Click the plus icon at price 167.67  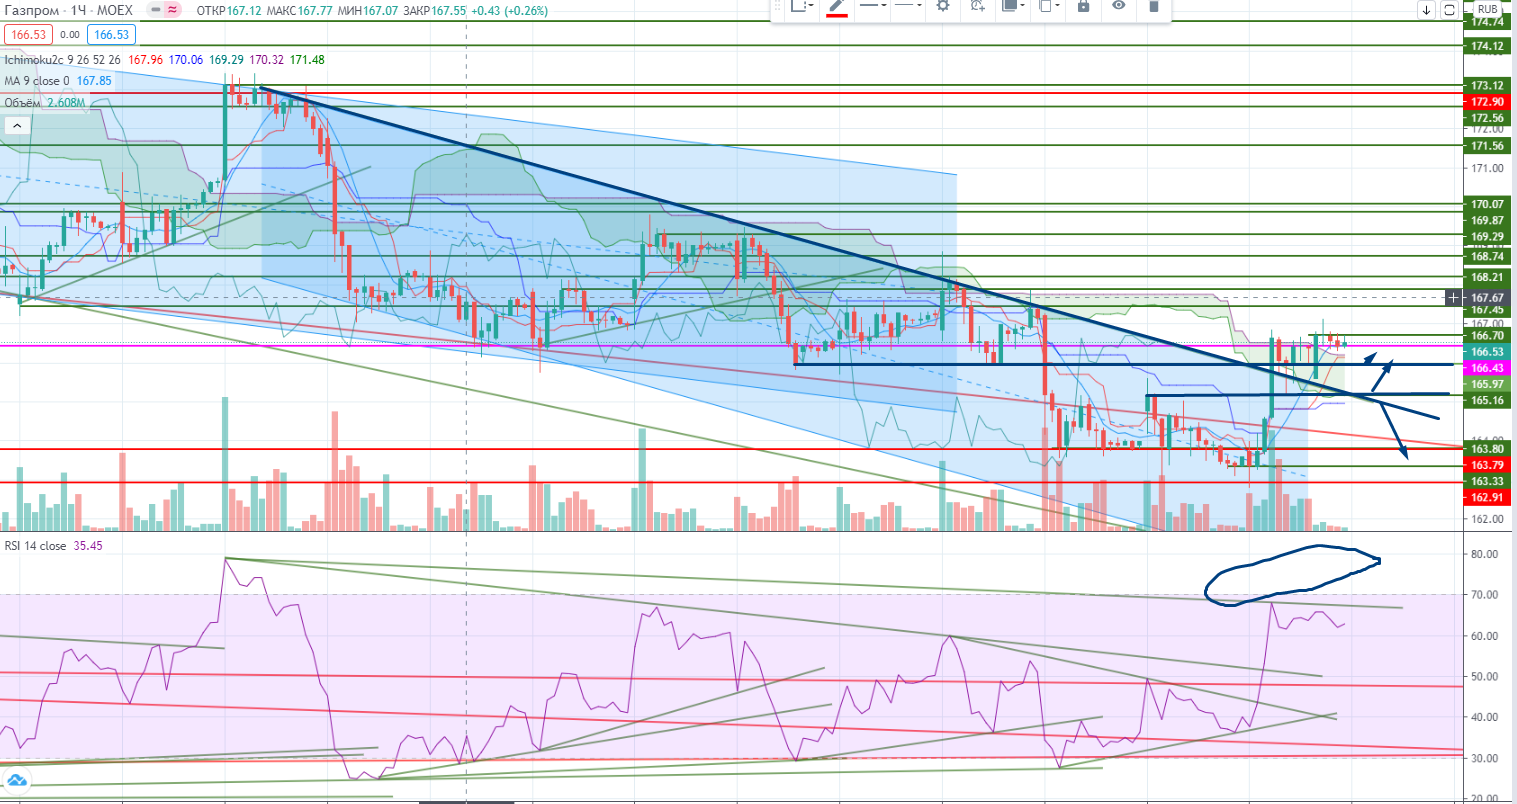(x=1453, y=298)
